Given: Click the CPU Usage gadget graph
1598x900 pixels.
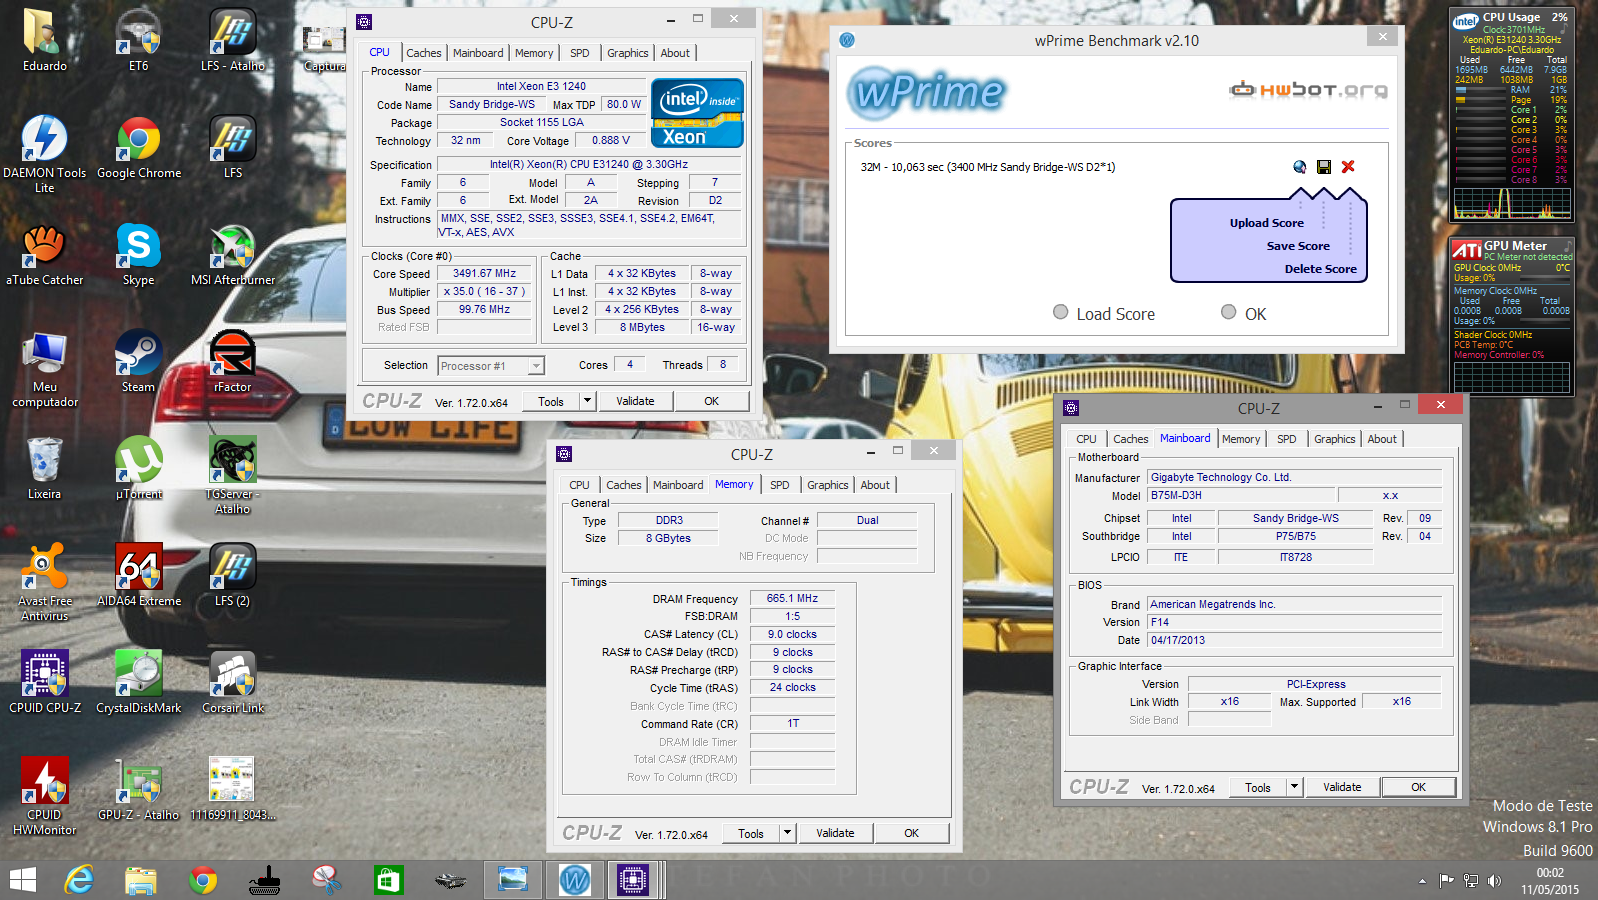Looking at the screenshot, I should (1511, 203).
